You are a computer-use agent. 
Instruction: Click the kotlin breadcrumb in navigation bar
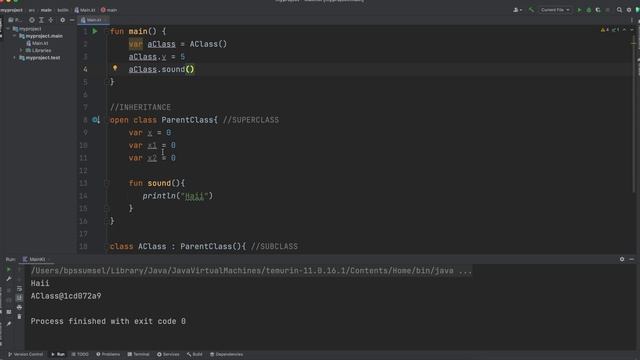(63, 10)
